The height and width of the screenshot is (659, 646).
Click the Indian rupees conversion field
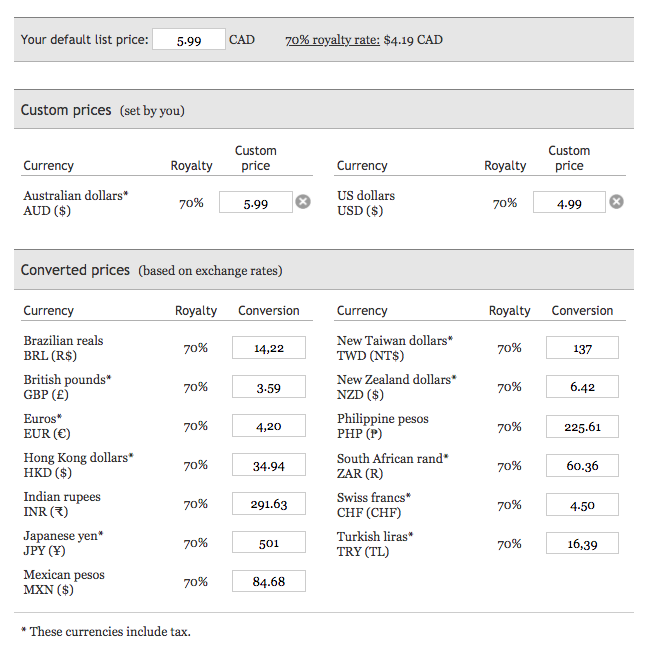click(x=268, y=504)
